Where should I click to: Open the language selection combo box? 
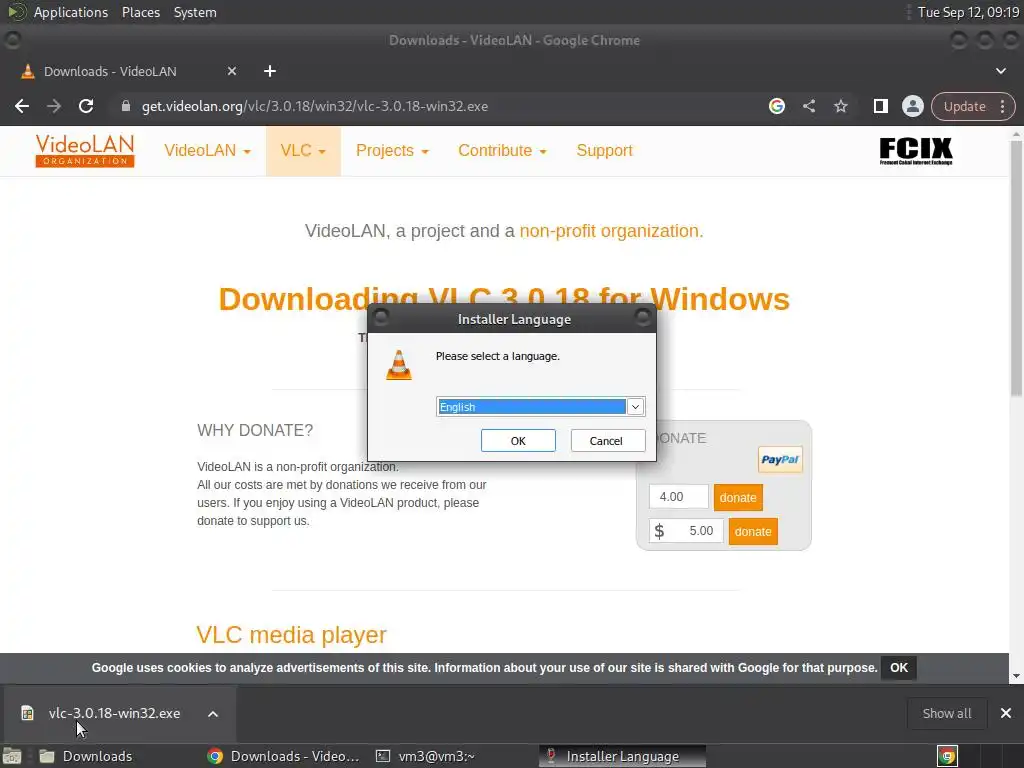(x=540, y=407)
